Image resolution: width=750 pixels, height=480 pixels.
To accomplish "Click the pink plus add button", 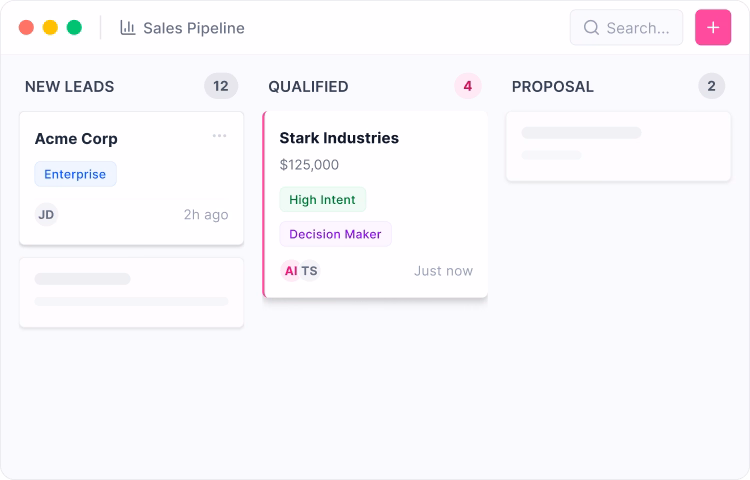I will (713, 28).
